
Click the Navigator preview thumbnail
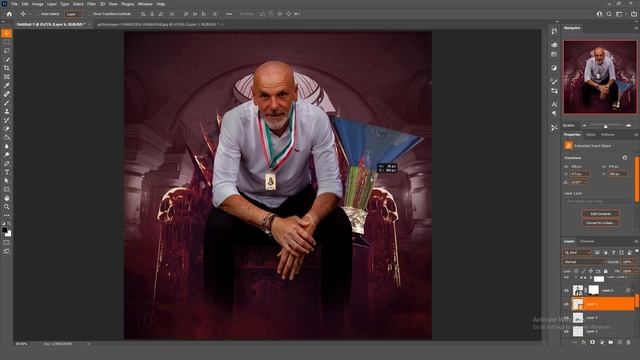(600, 77)
